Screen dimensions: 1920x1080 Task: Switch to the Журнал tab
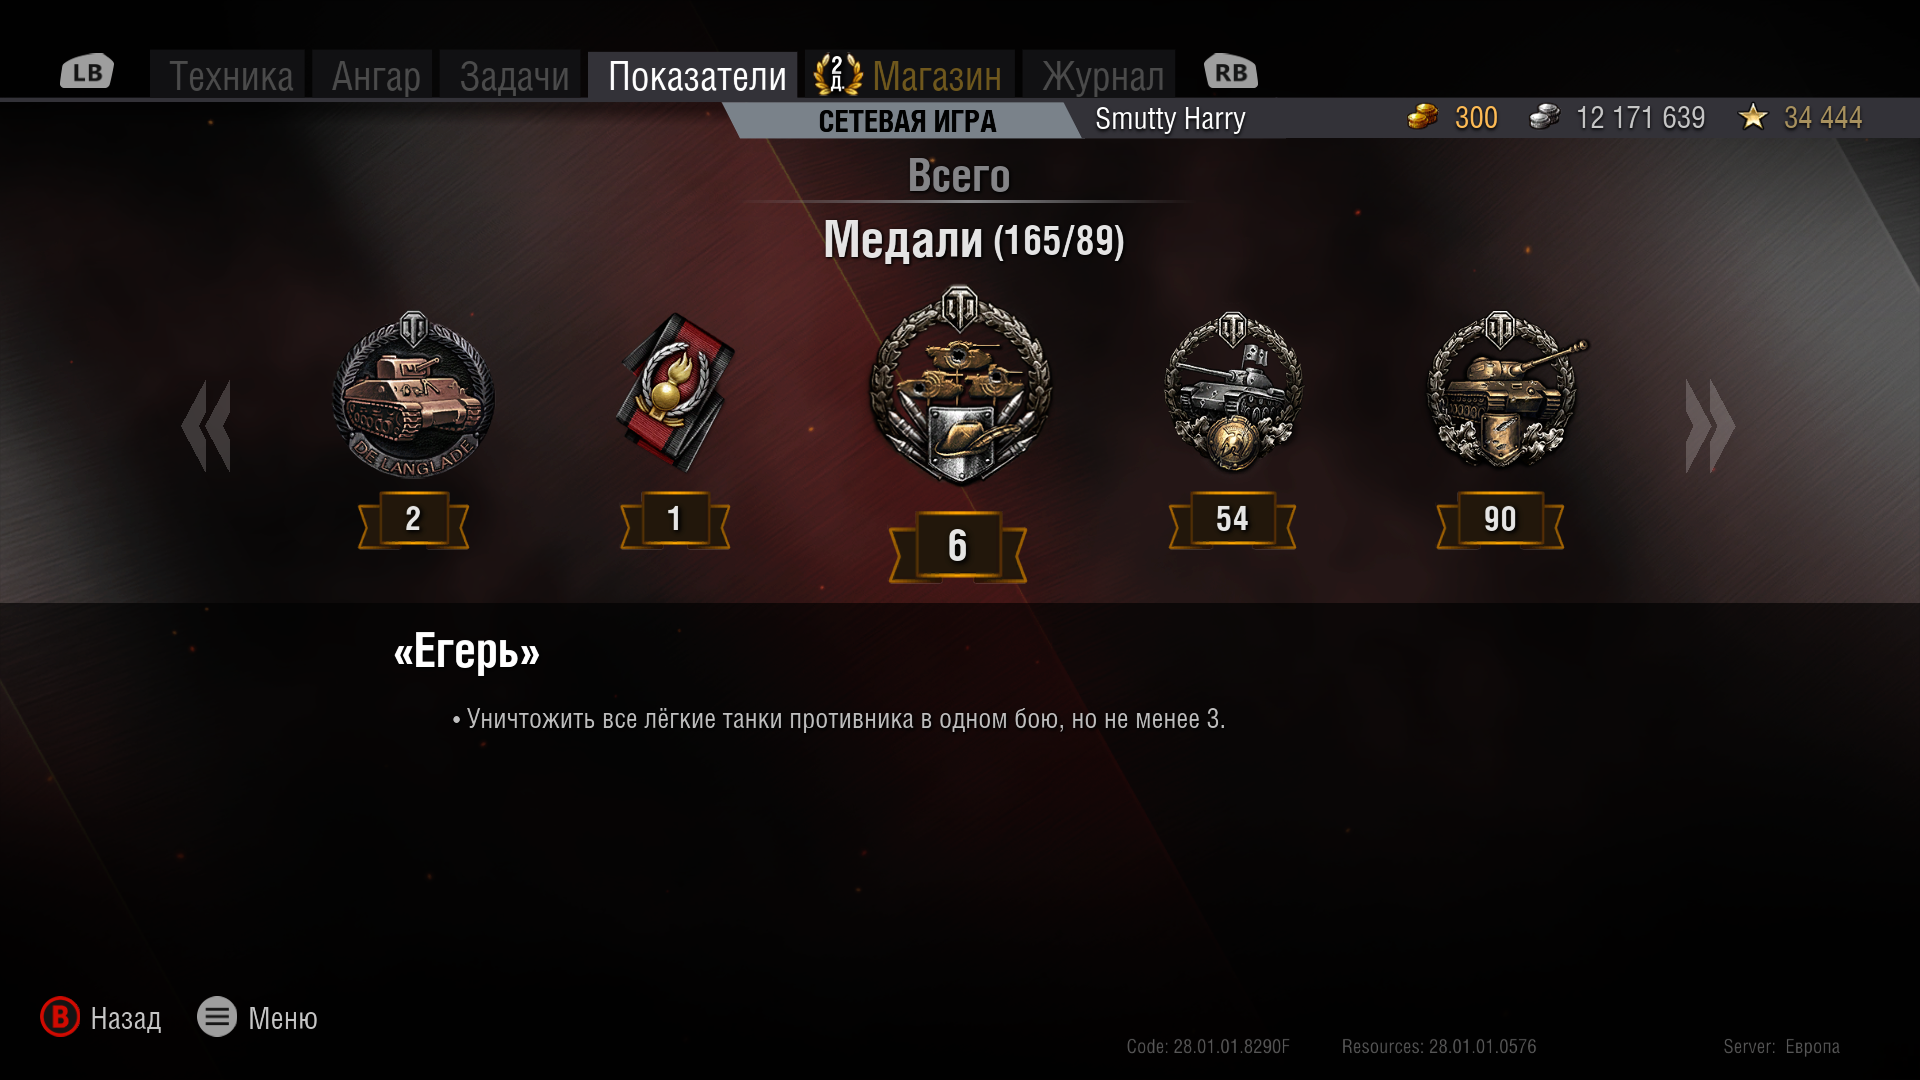(1102, 76)
